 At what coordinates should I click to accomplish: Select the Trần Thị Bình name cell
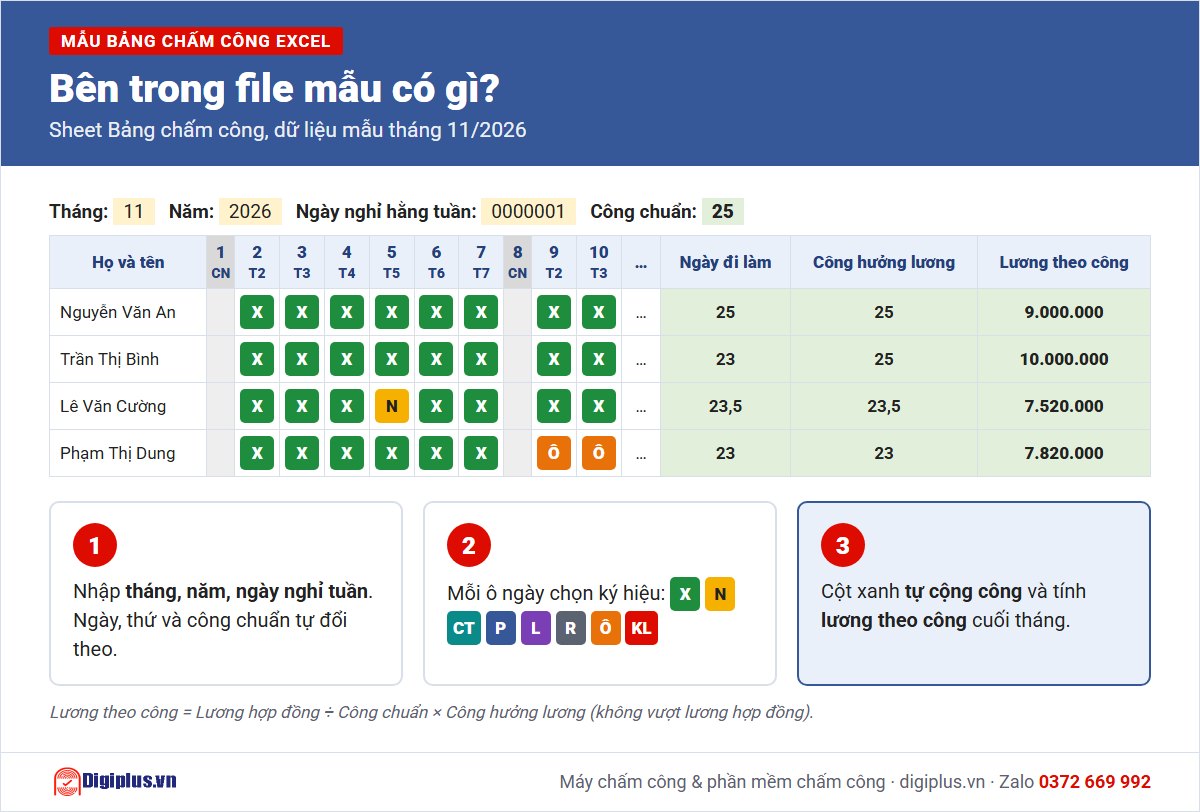tap(128, 359)
